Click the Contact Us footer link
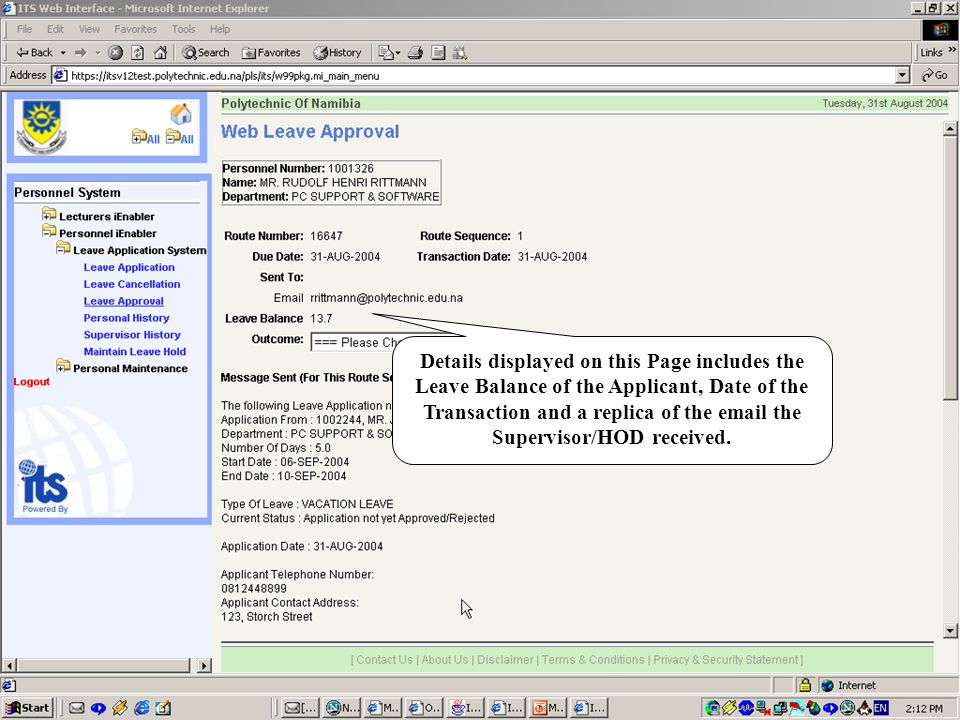Image resolution: width=960 pixels, height=720 pixels. pos(384,659)
